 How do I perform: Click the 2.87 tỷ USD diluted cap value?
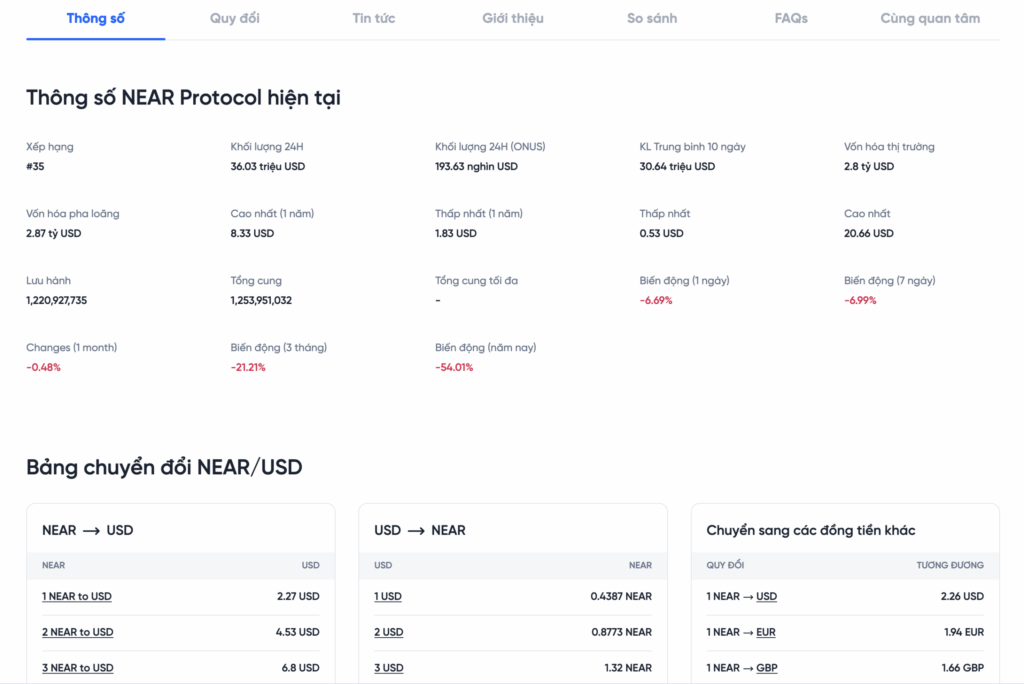click(x=54, y=233)
